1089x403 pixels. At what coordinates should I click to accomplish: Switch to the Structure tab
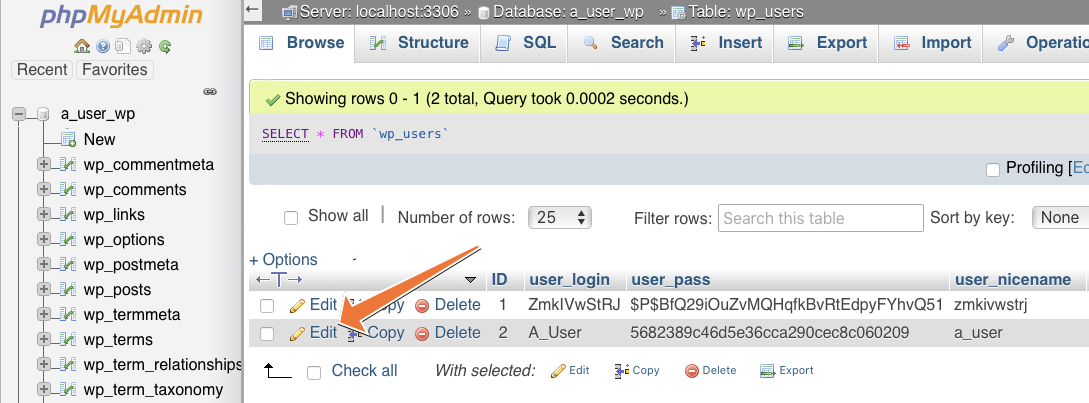tap(419, 43)
